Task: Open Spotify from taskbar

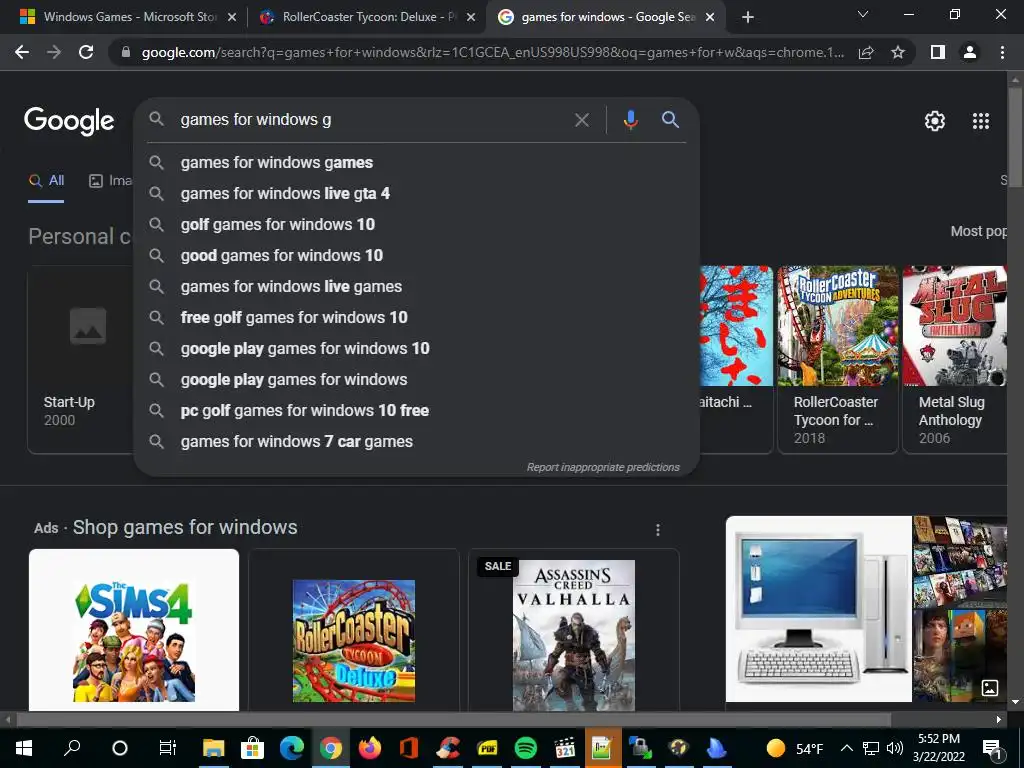Action: click(526, 748)
